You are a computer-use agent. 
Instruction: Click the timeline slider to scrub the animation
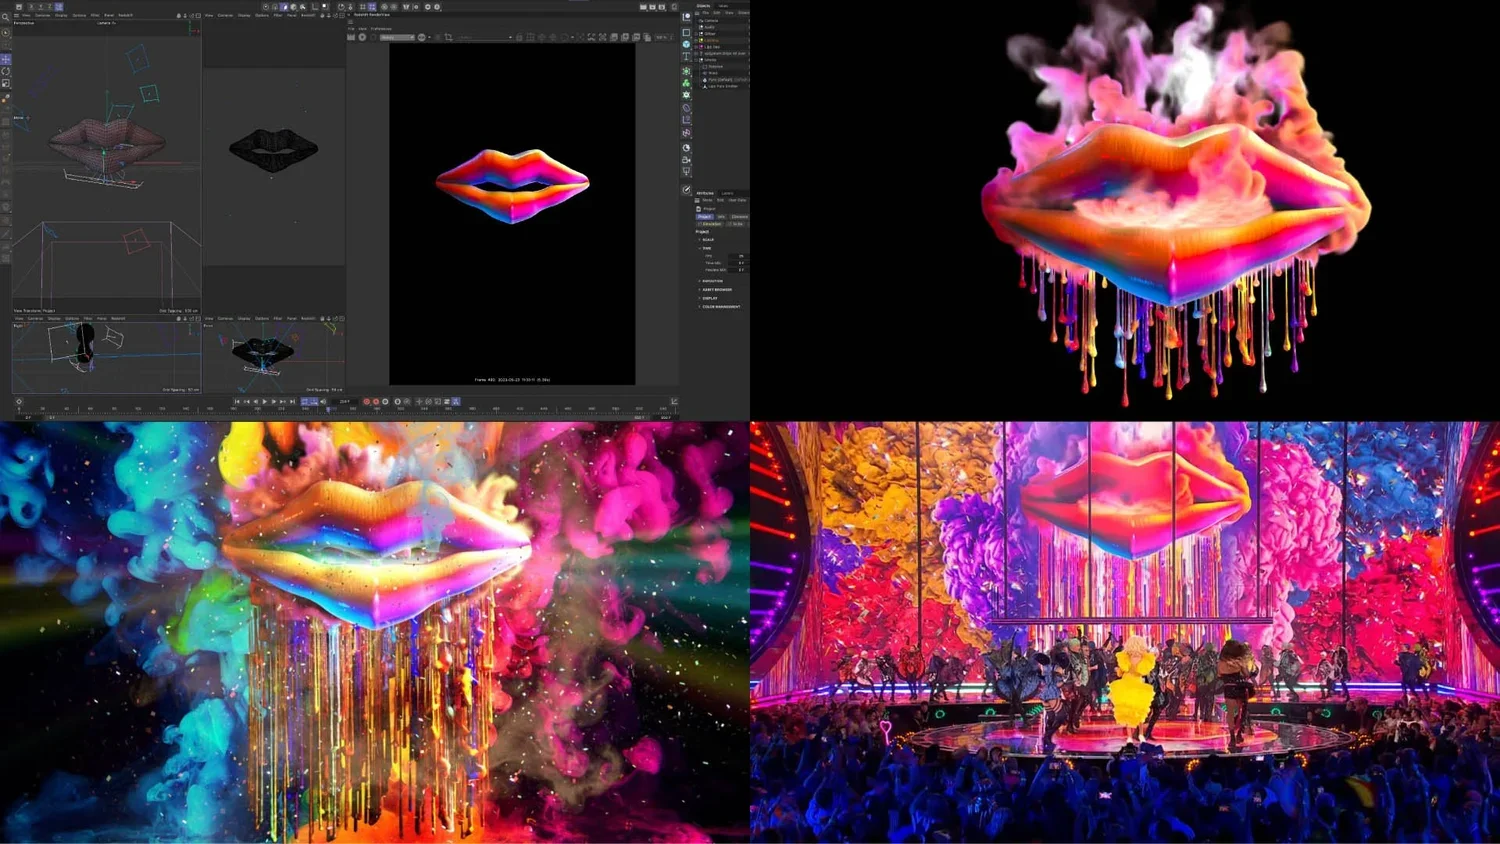[328, 408]
